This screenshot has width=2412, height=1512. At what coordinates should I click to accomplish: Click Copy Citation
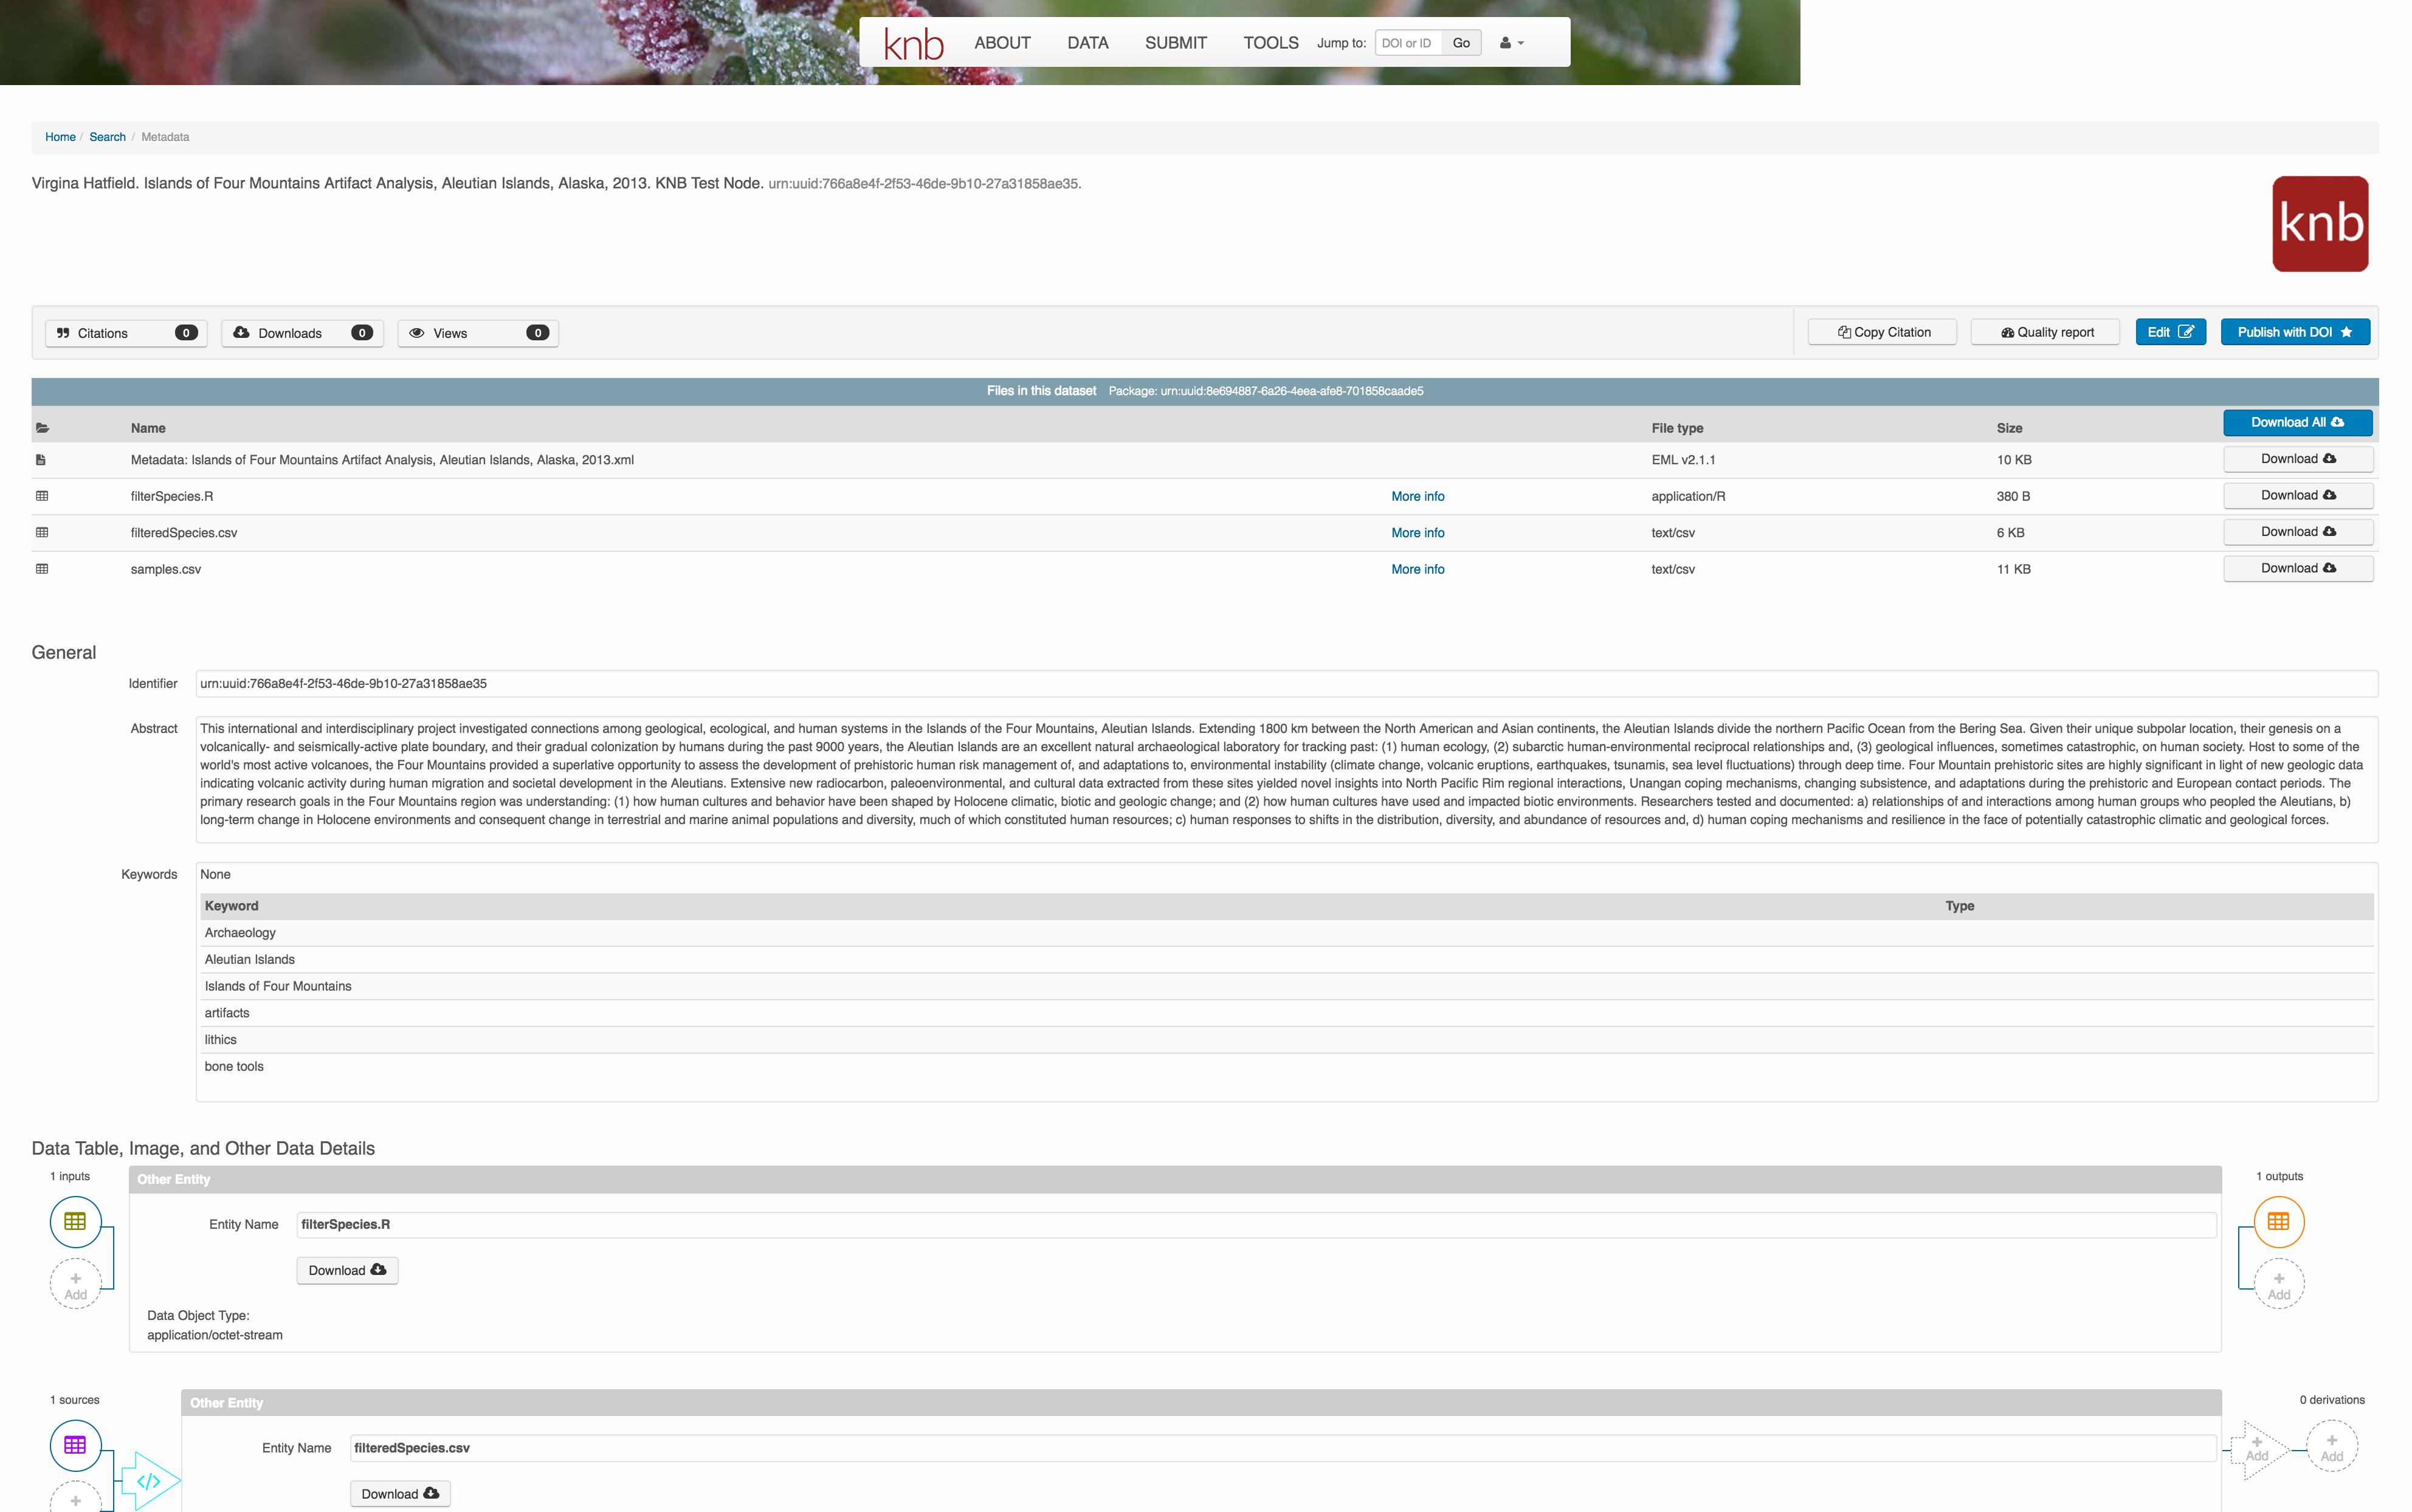(1882, 332)
